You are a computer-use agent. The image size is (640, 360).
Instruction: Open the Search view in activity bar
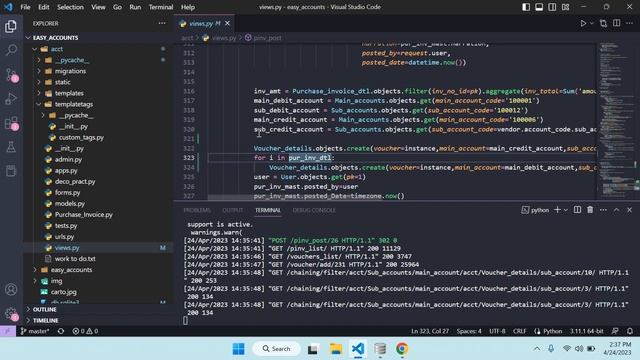(x=11, y=50)
